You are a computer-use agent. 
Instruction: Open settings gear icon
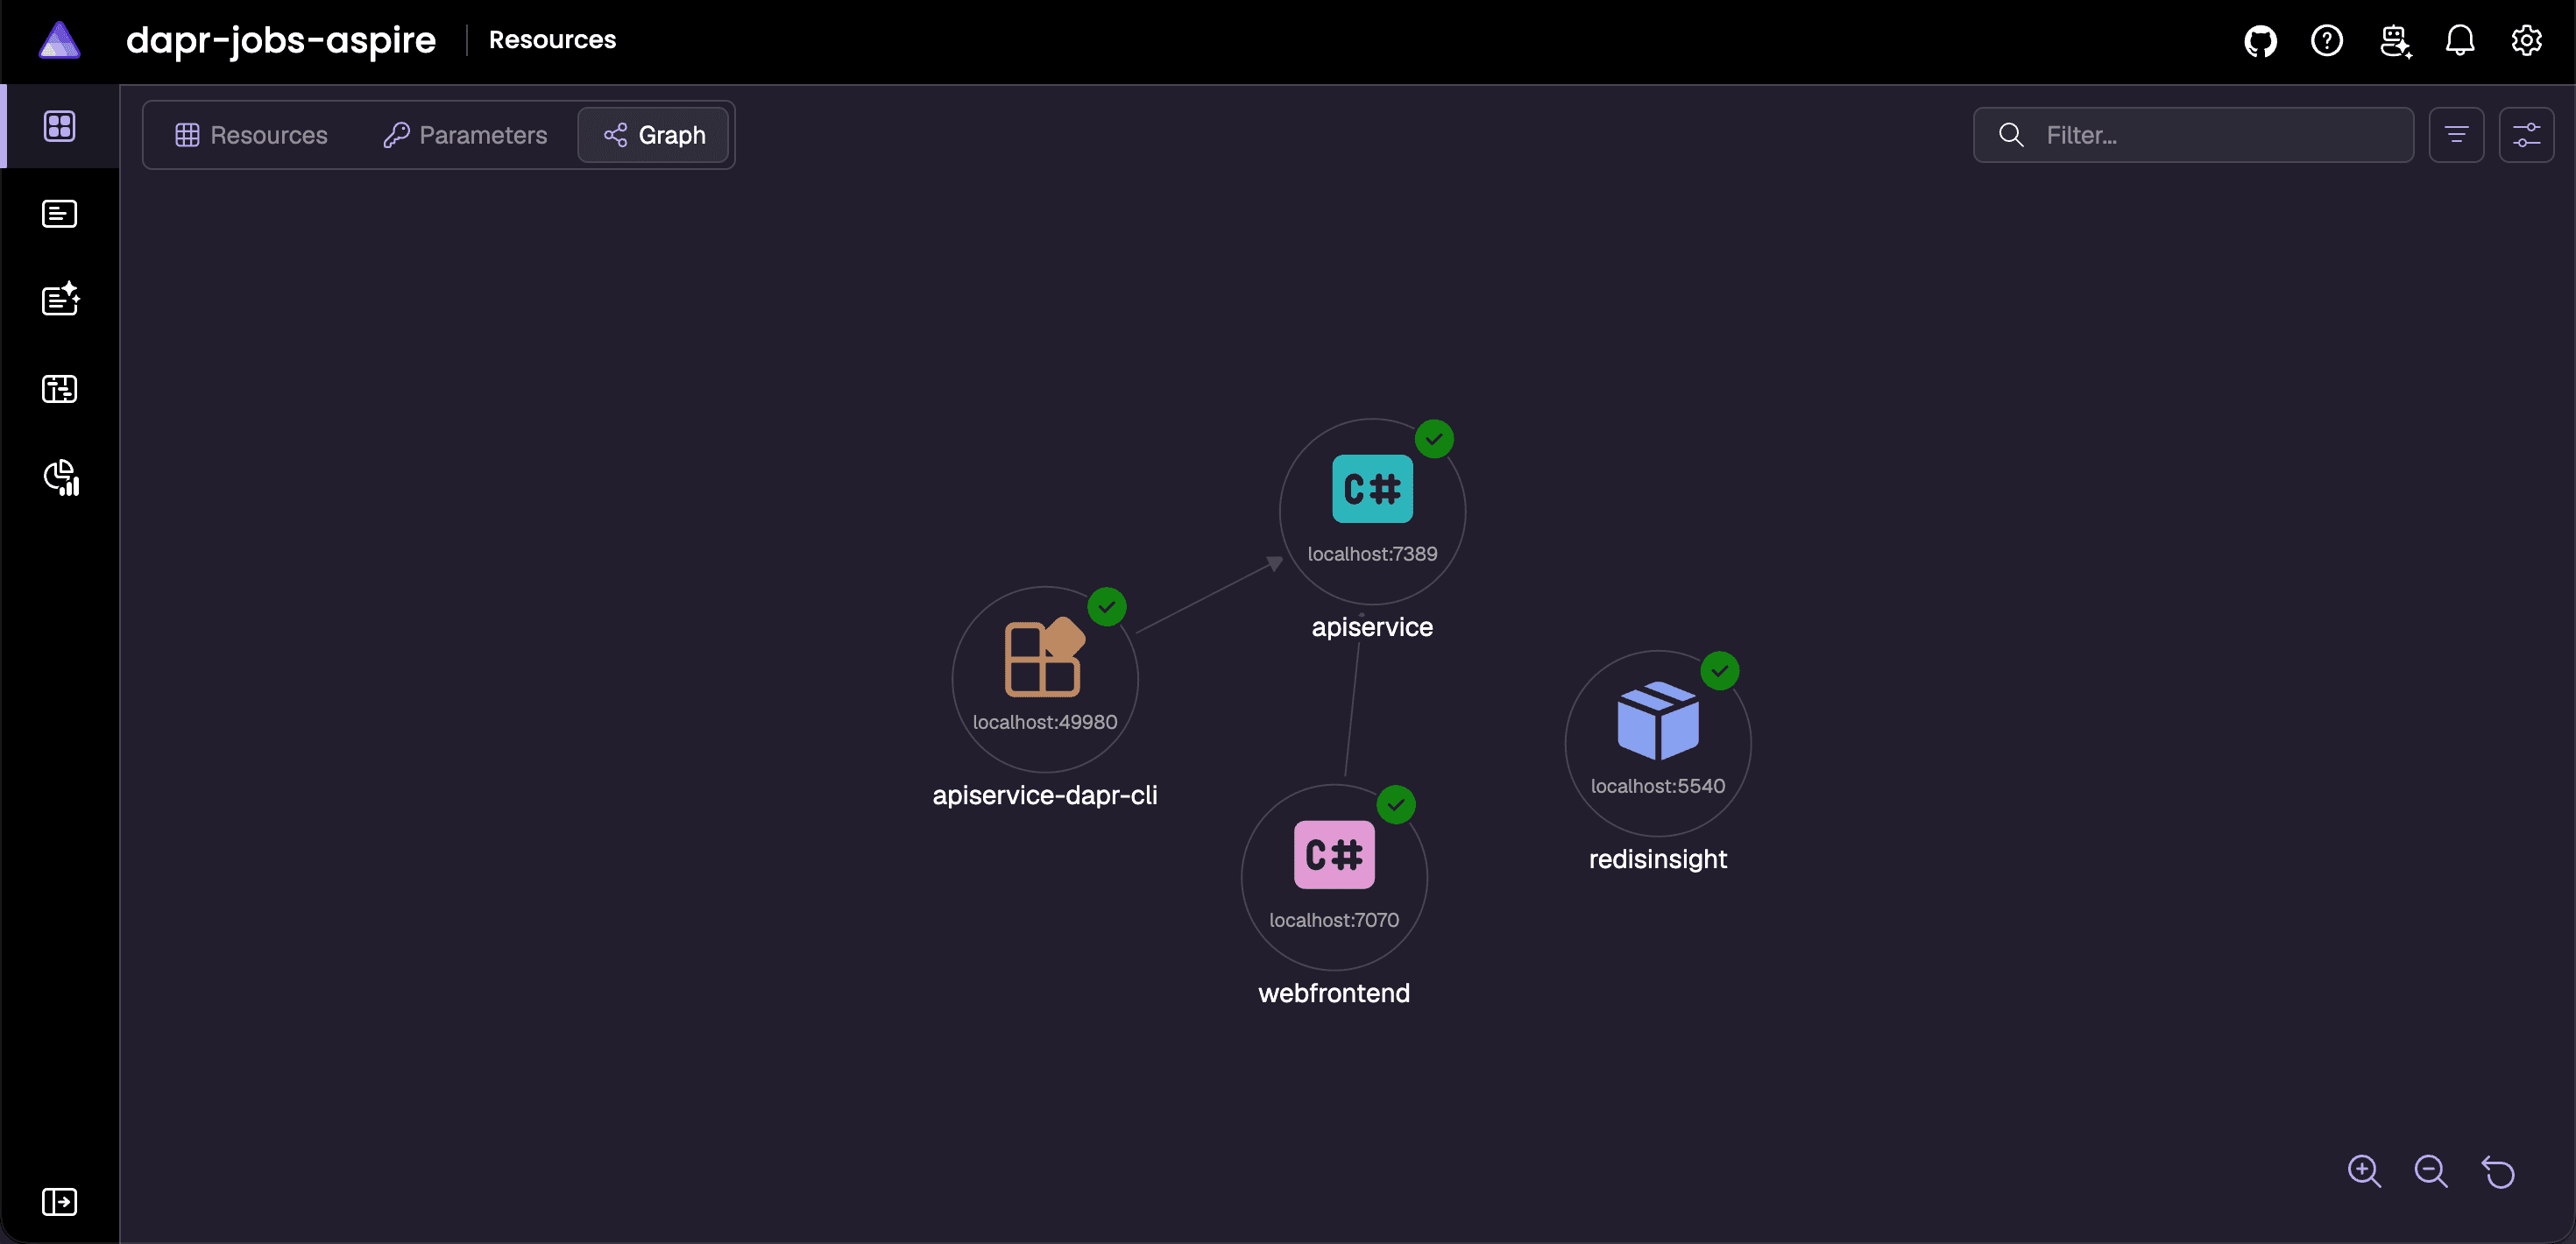point(2527,41)
